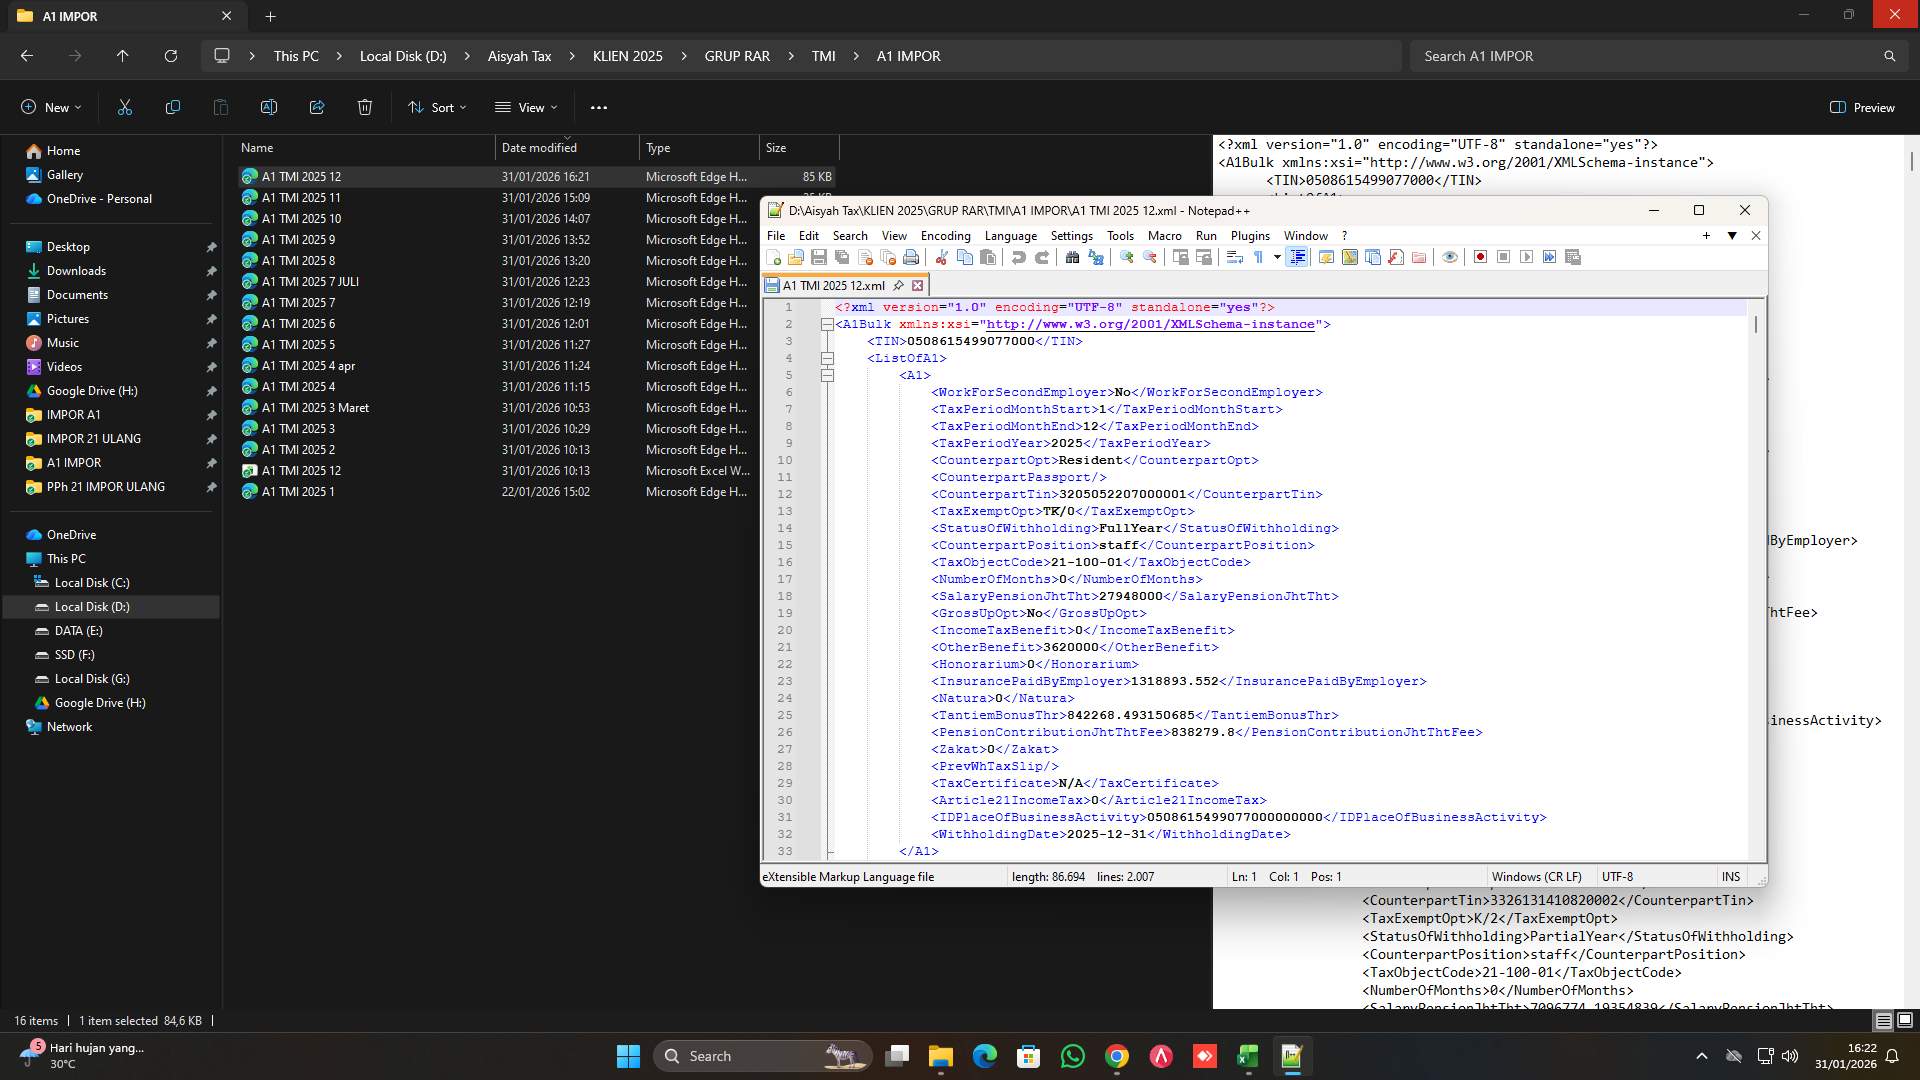Start recording a macro in Notepad++
Image resolution: width=1920 pixels, height=1080 pixels.
(1481, 257)
